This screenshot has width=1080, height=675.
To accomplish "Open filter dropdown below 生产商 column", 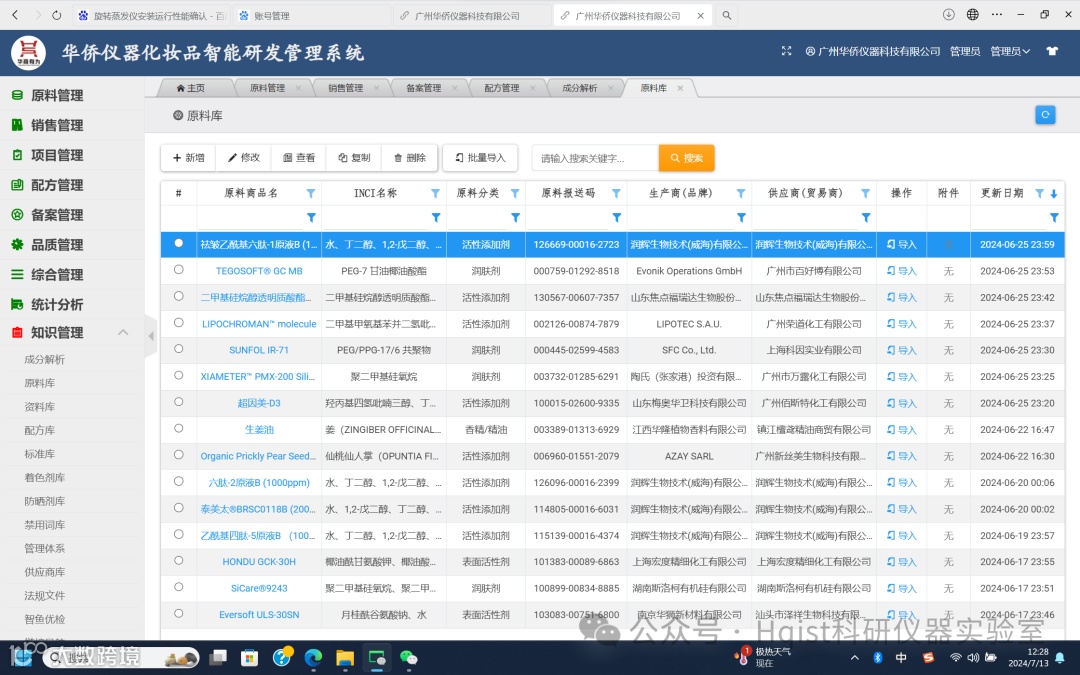I will 740,218.
